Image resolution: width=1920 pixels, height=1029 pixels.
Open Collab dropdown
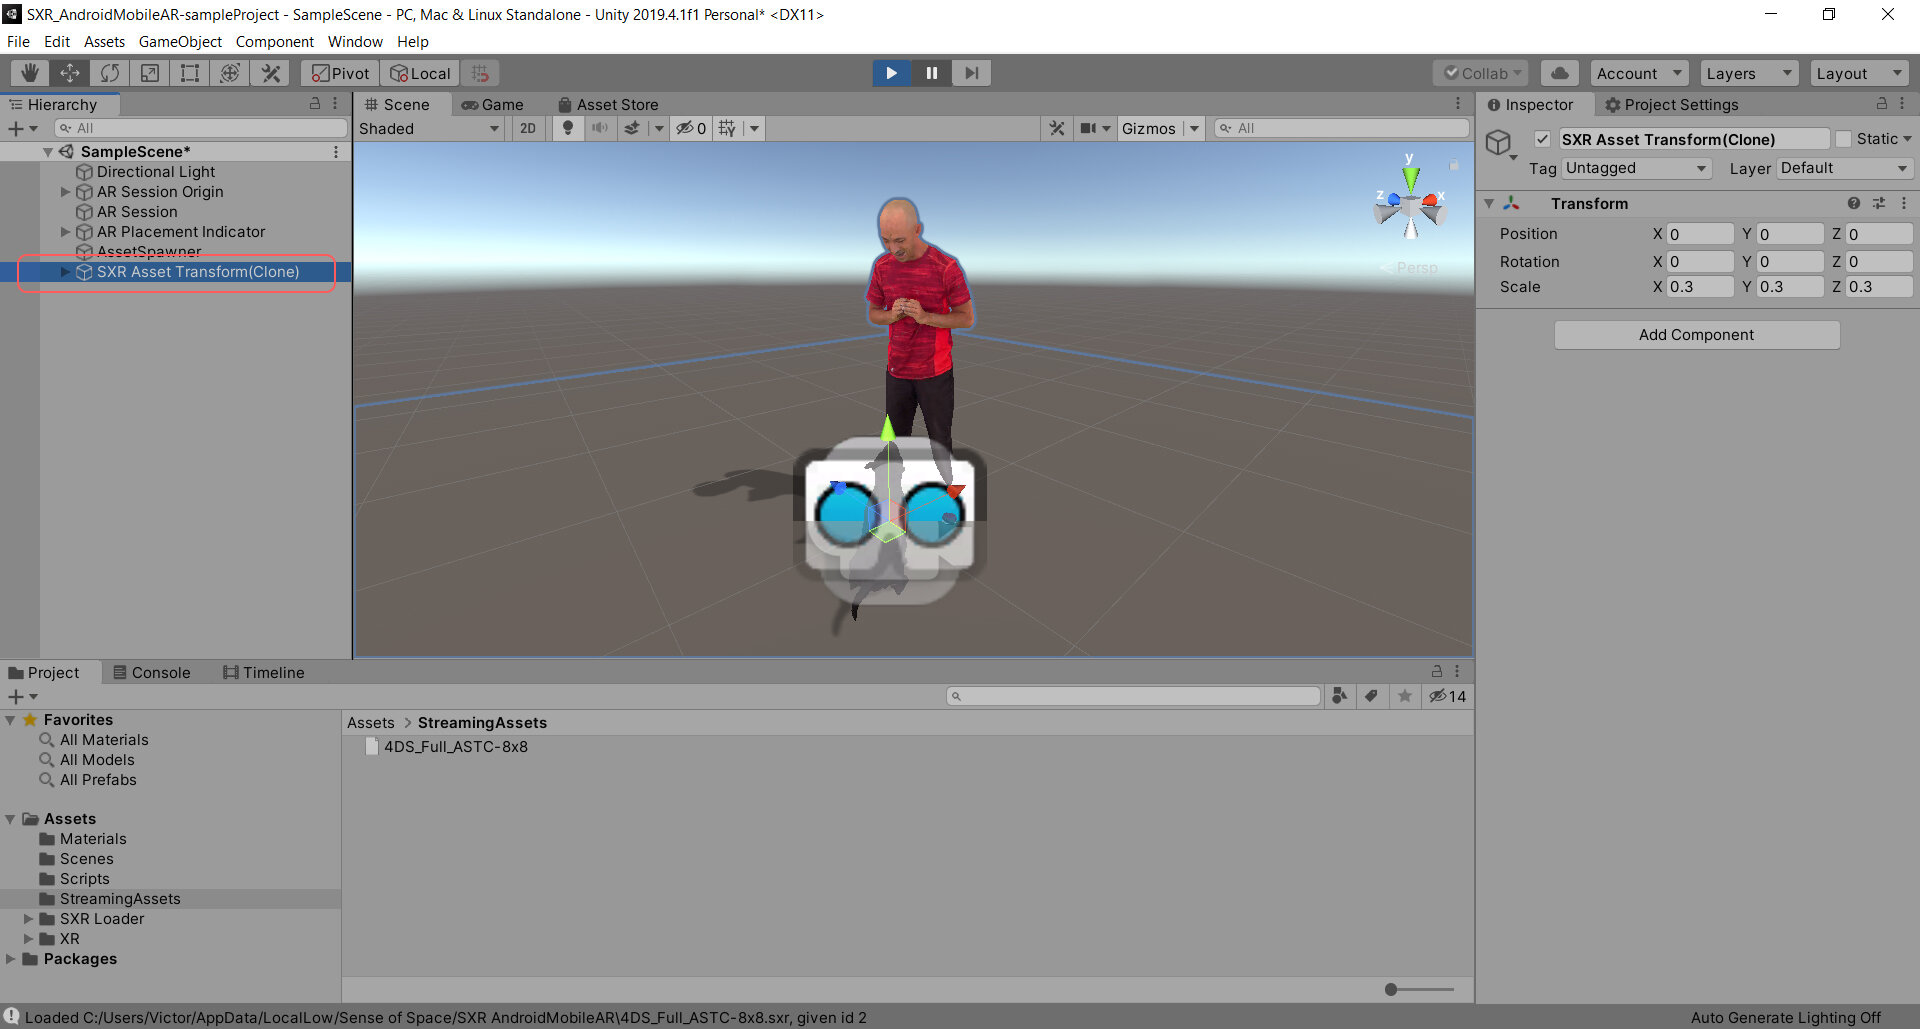[1481, 73]
